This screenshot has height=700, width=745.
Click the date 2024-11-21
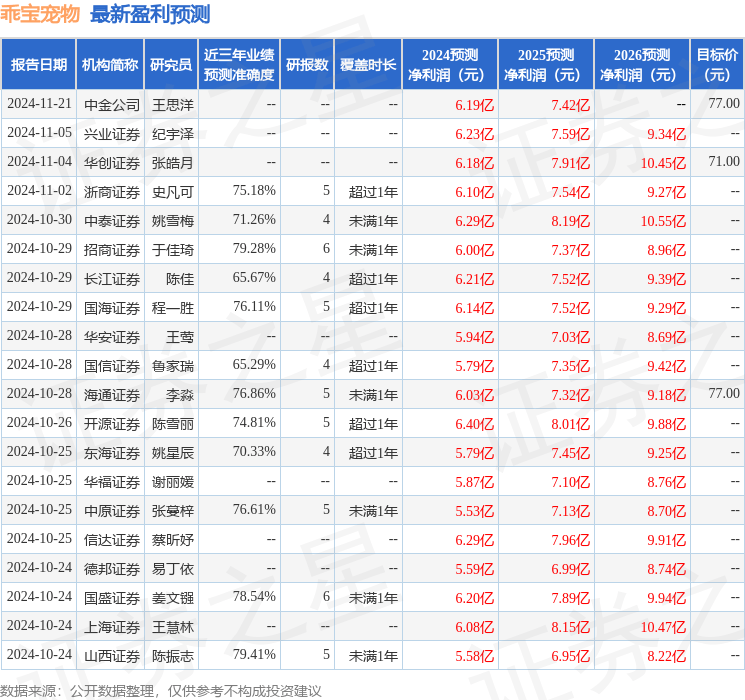[x=39, y=103]
